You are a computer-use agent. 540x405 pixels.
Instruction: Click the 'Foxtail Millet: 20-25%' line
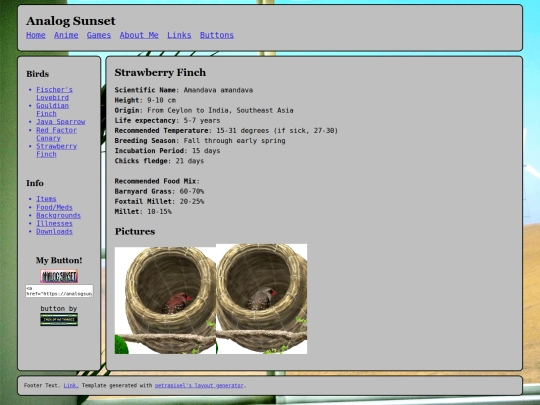pos(159,201)
